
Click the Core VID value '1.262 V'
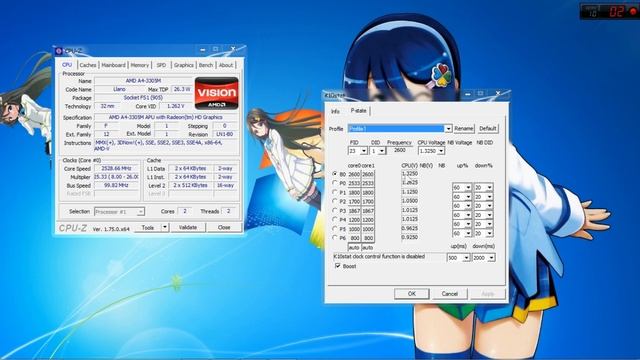176,106
